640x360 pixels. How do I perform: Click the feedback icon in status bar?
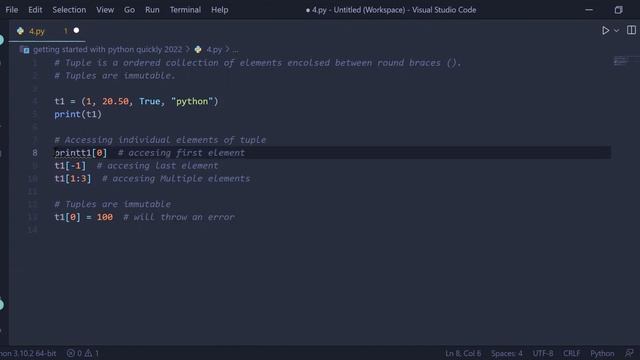(629, 353)
